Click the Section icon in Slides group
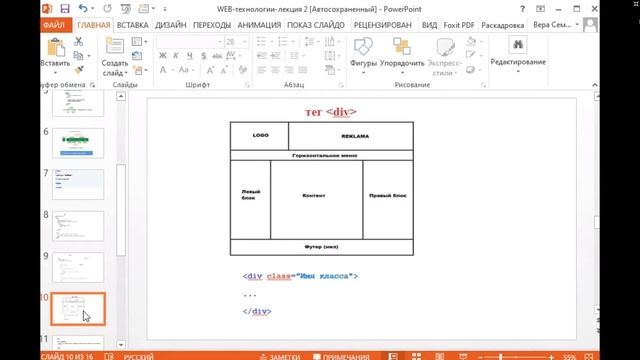Viewport: 640px width, 360px height. pyautogui.click(x=138, y=70)
